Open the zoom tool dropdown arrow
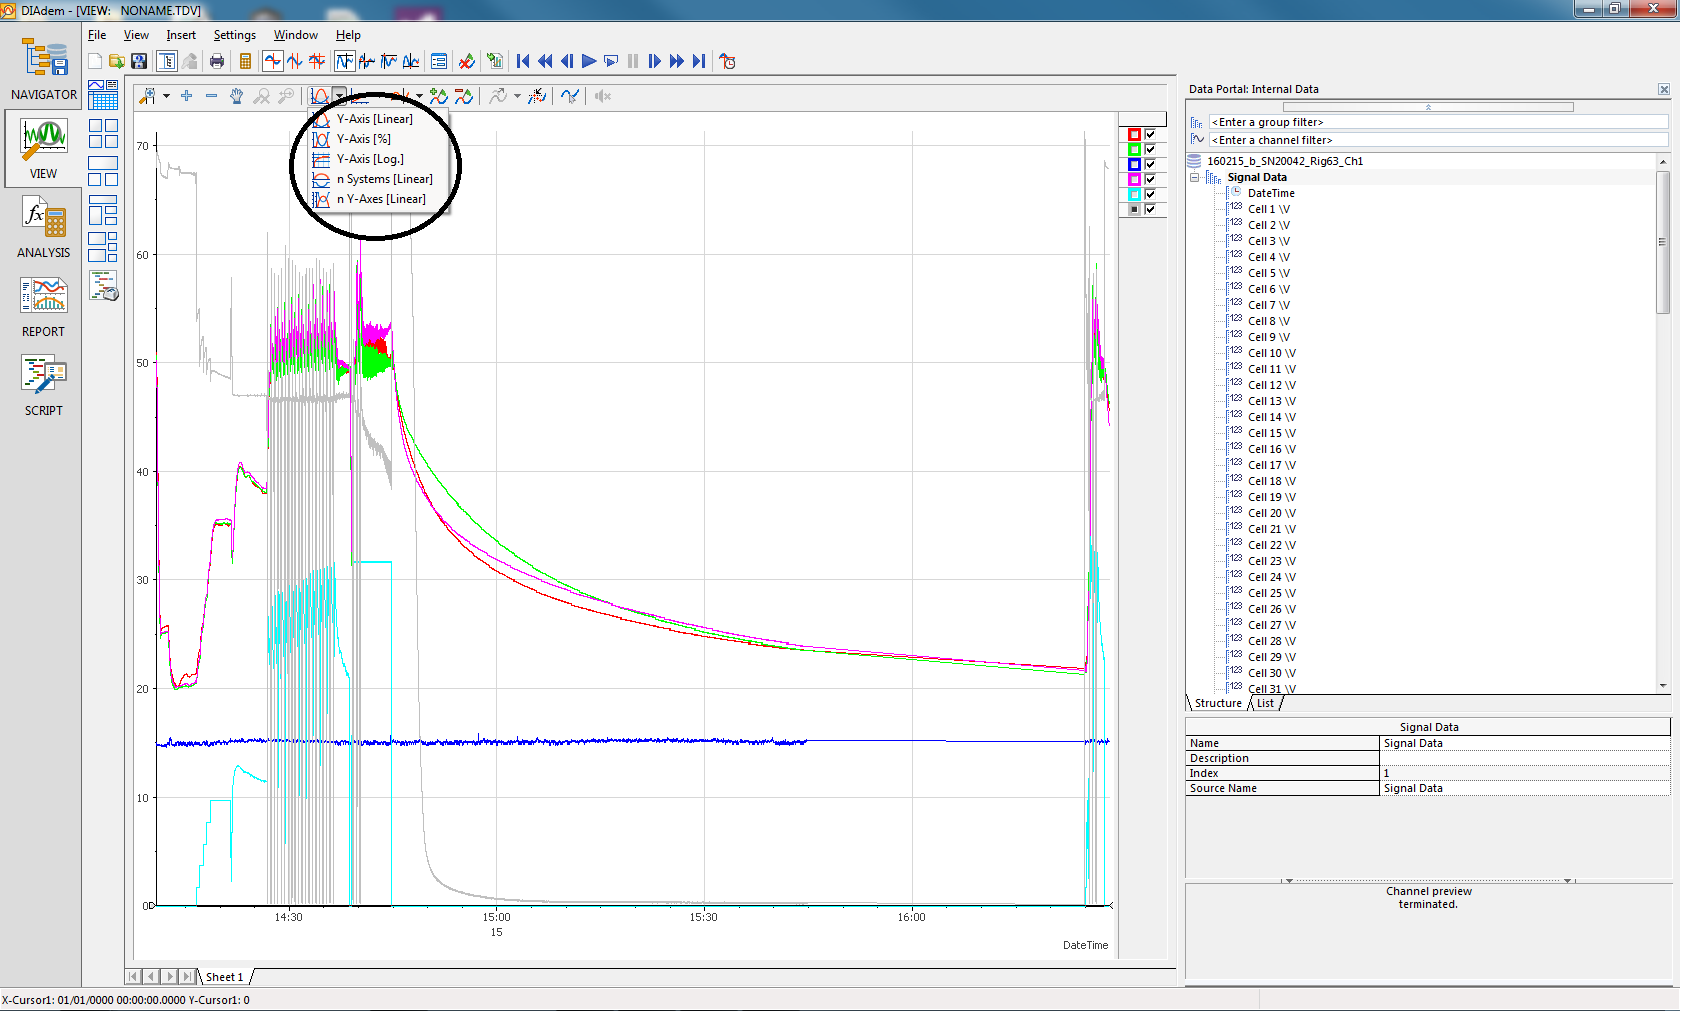Screen dimensions: 1681x1011 [166, 96]
